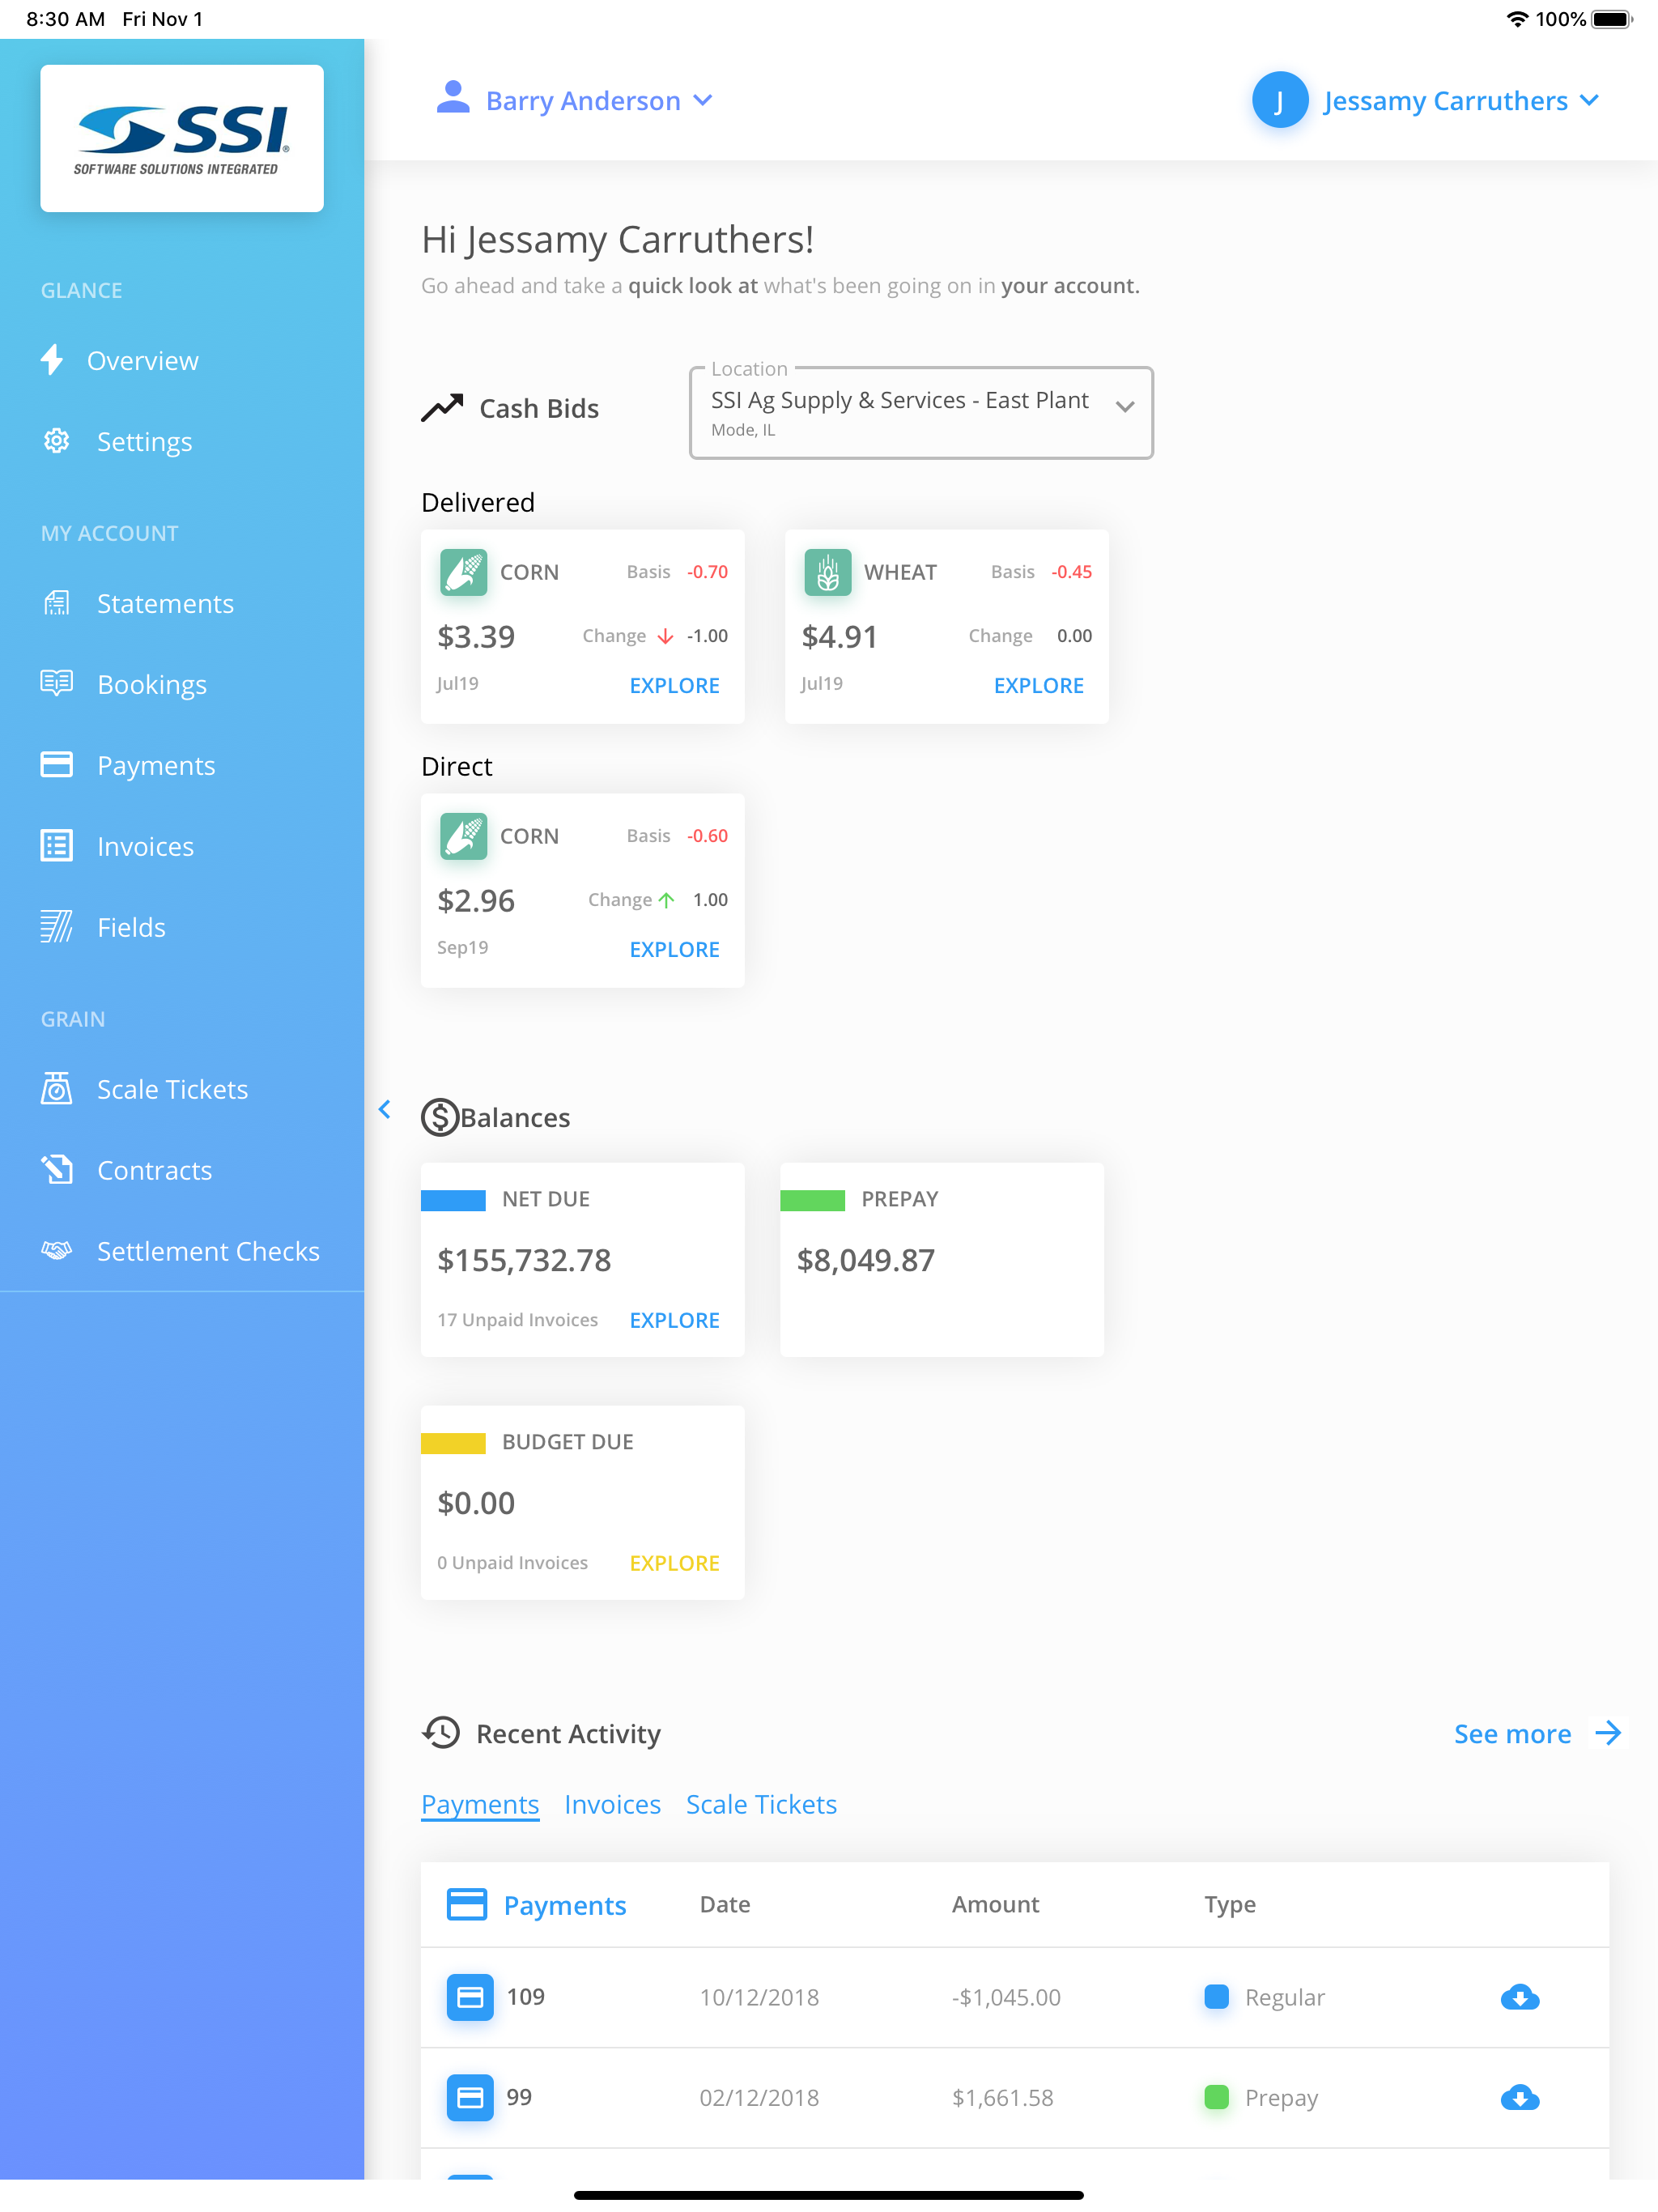Image resolution: width=1658 pixels, height=2212 pixels.
Task: Download payment 99 with the cloud icon
Action: (x=1520, y=2097)
